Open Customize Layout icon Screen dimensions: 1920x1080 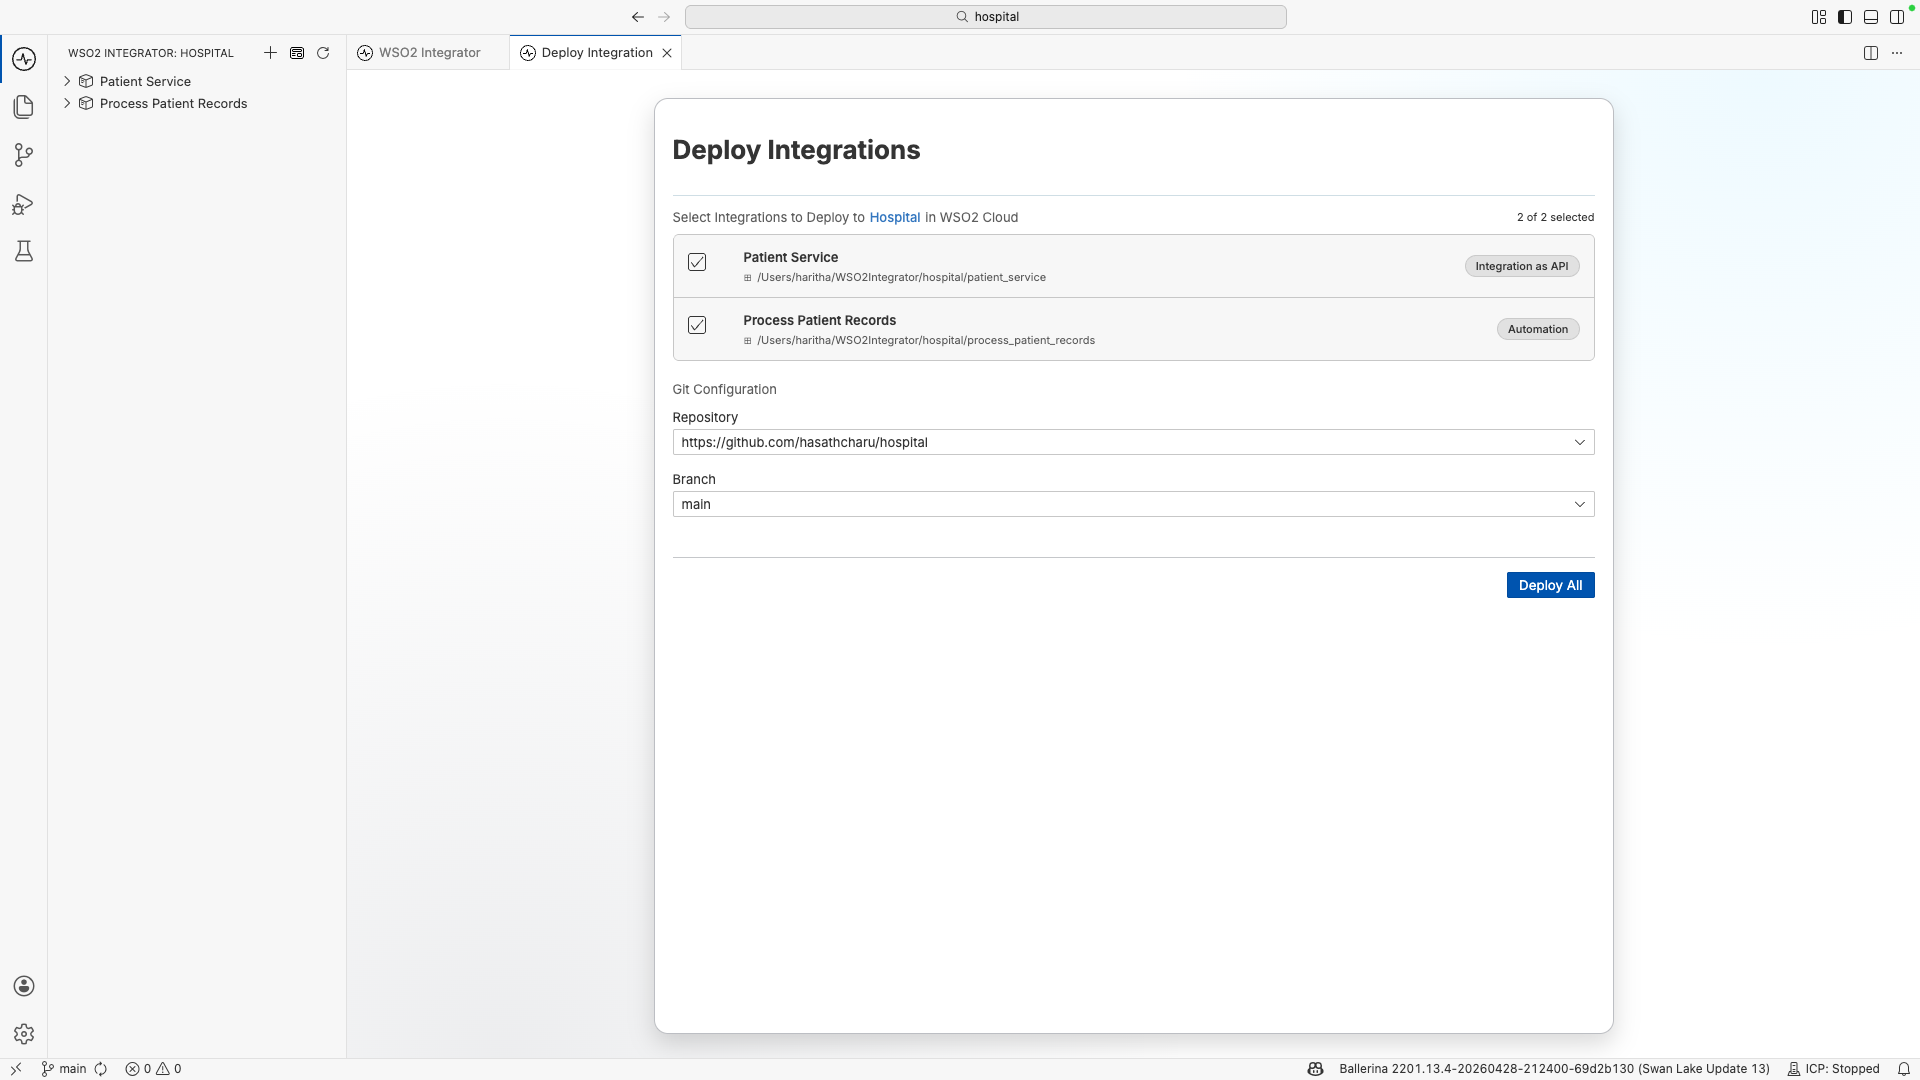tap(1819, 17)
